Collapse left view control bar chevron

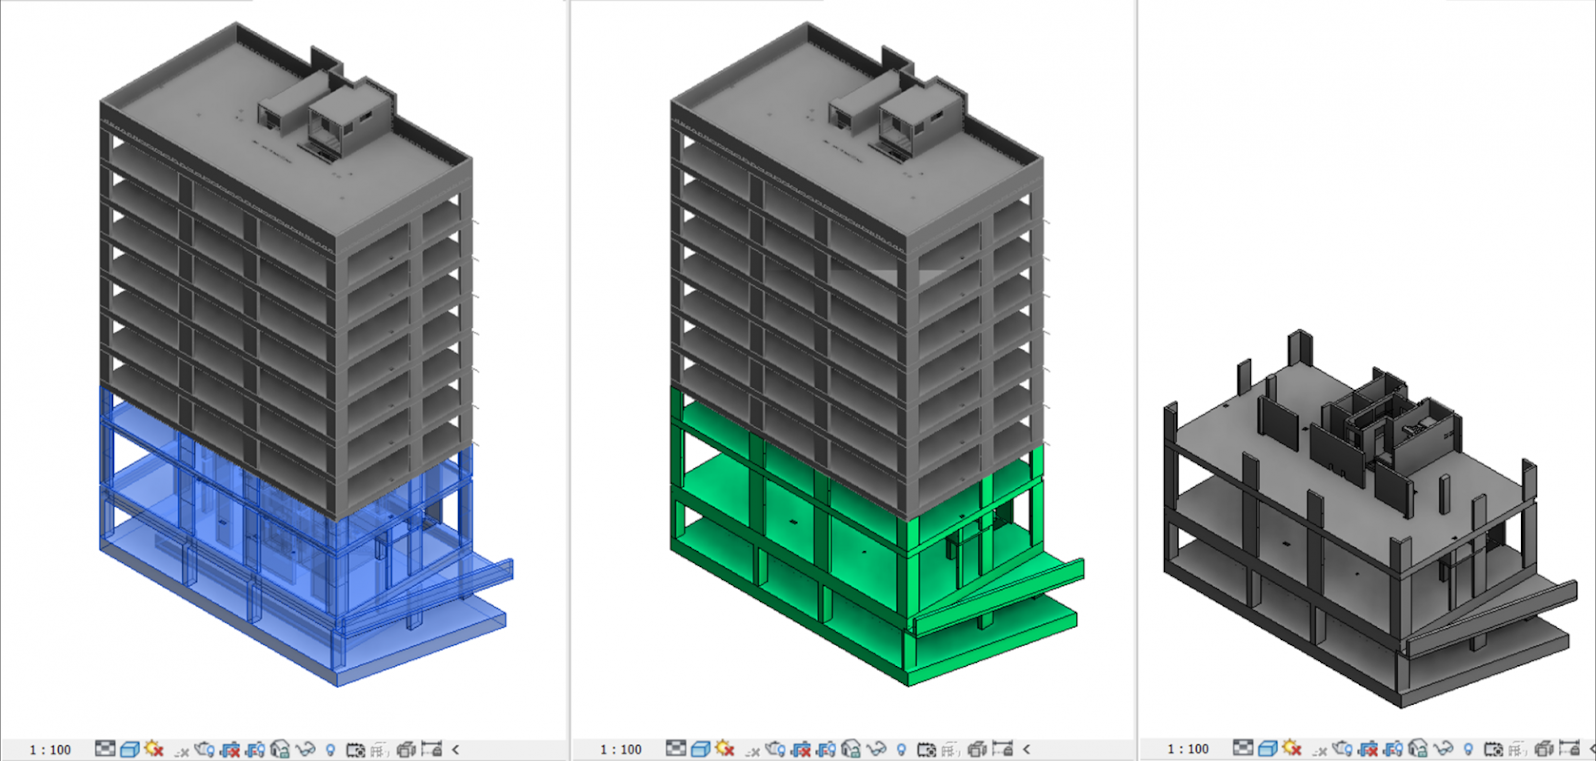point(456,749)
